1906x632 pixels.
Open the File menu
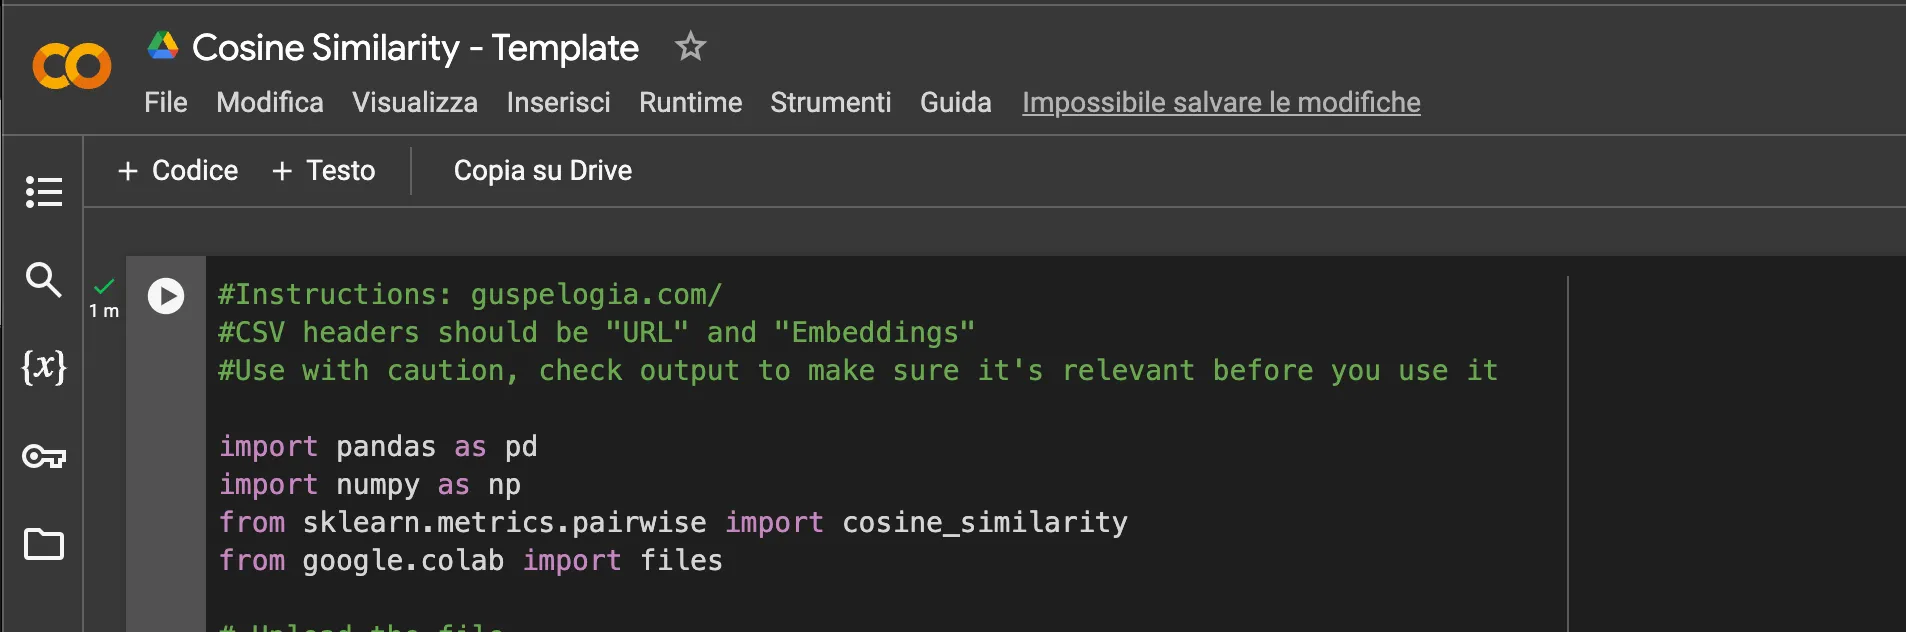(166, 102)
